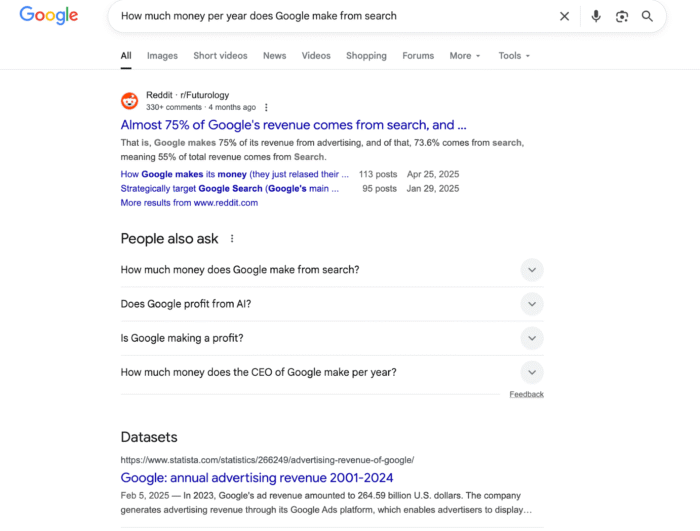Switch to the Images tab

[162, 56]
